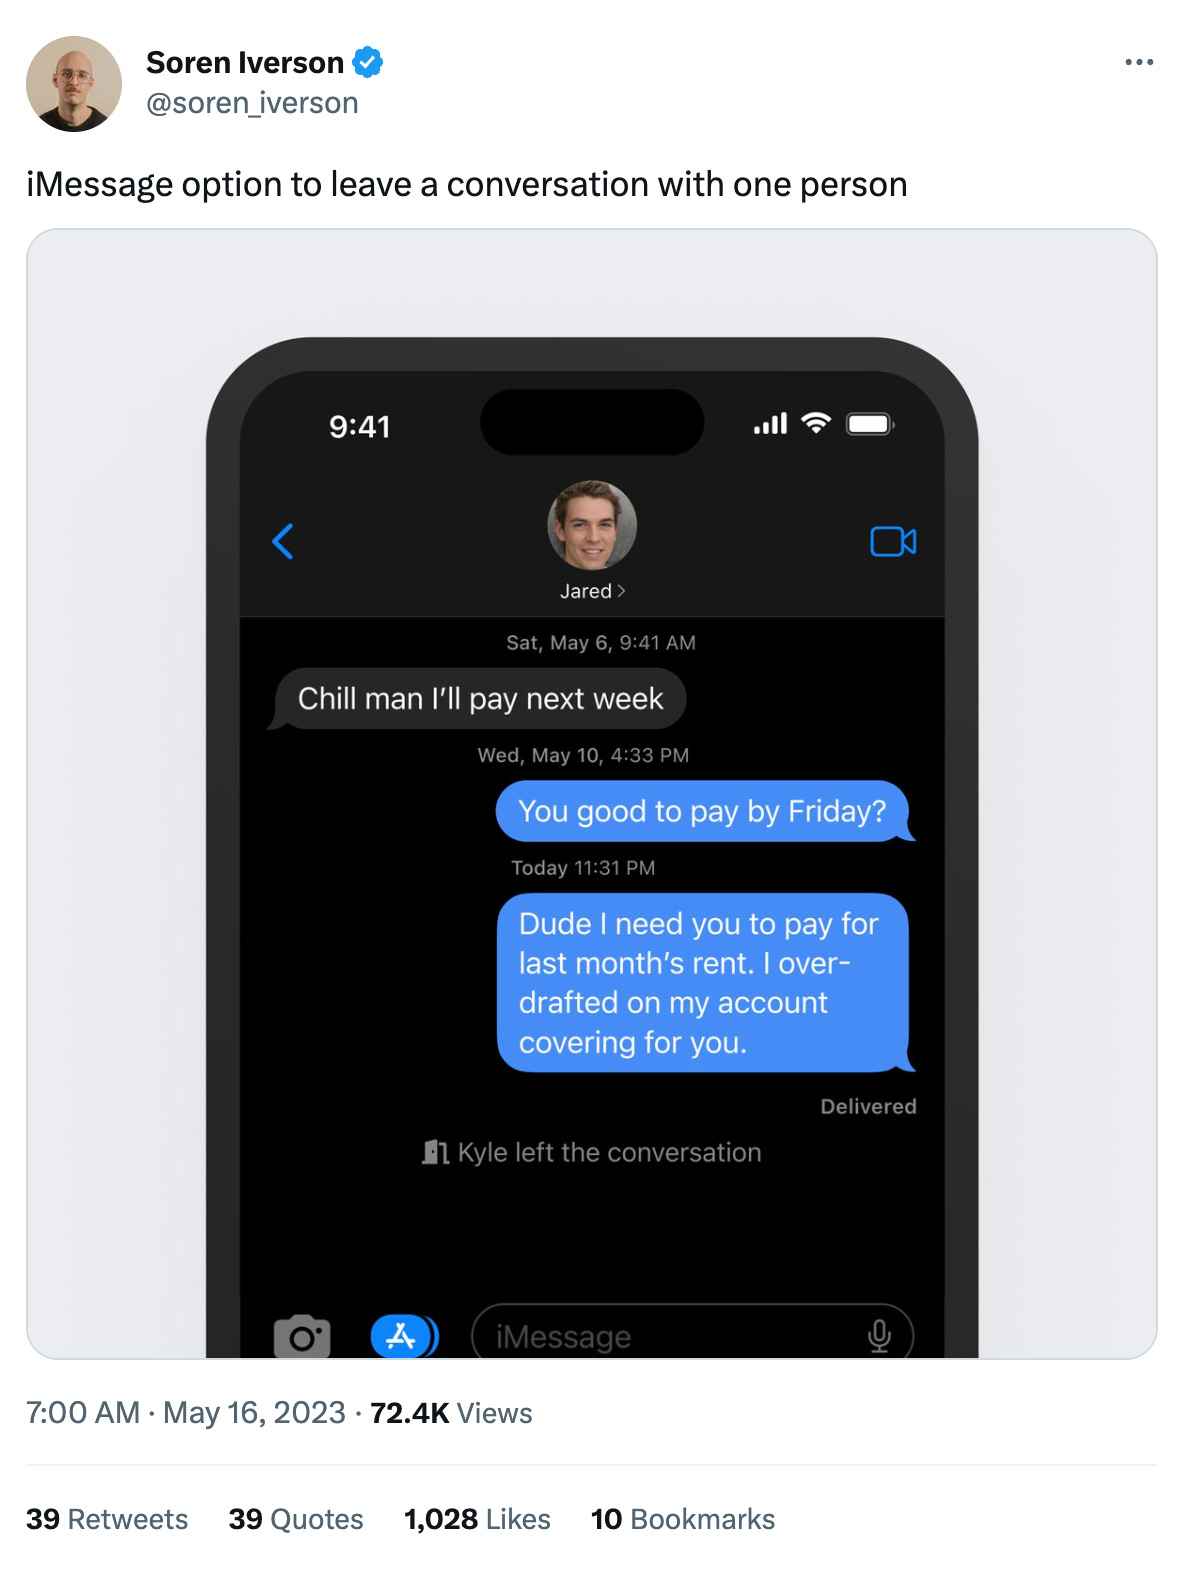
Task: Click the blue verified badge beside Soren Iverson
Action: [368, 62]
